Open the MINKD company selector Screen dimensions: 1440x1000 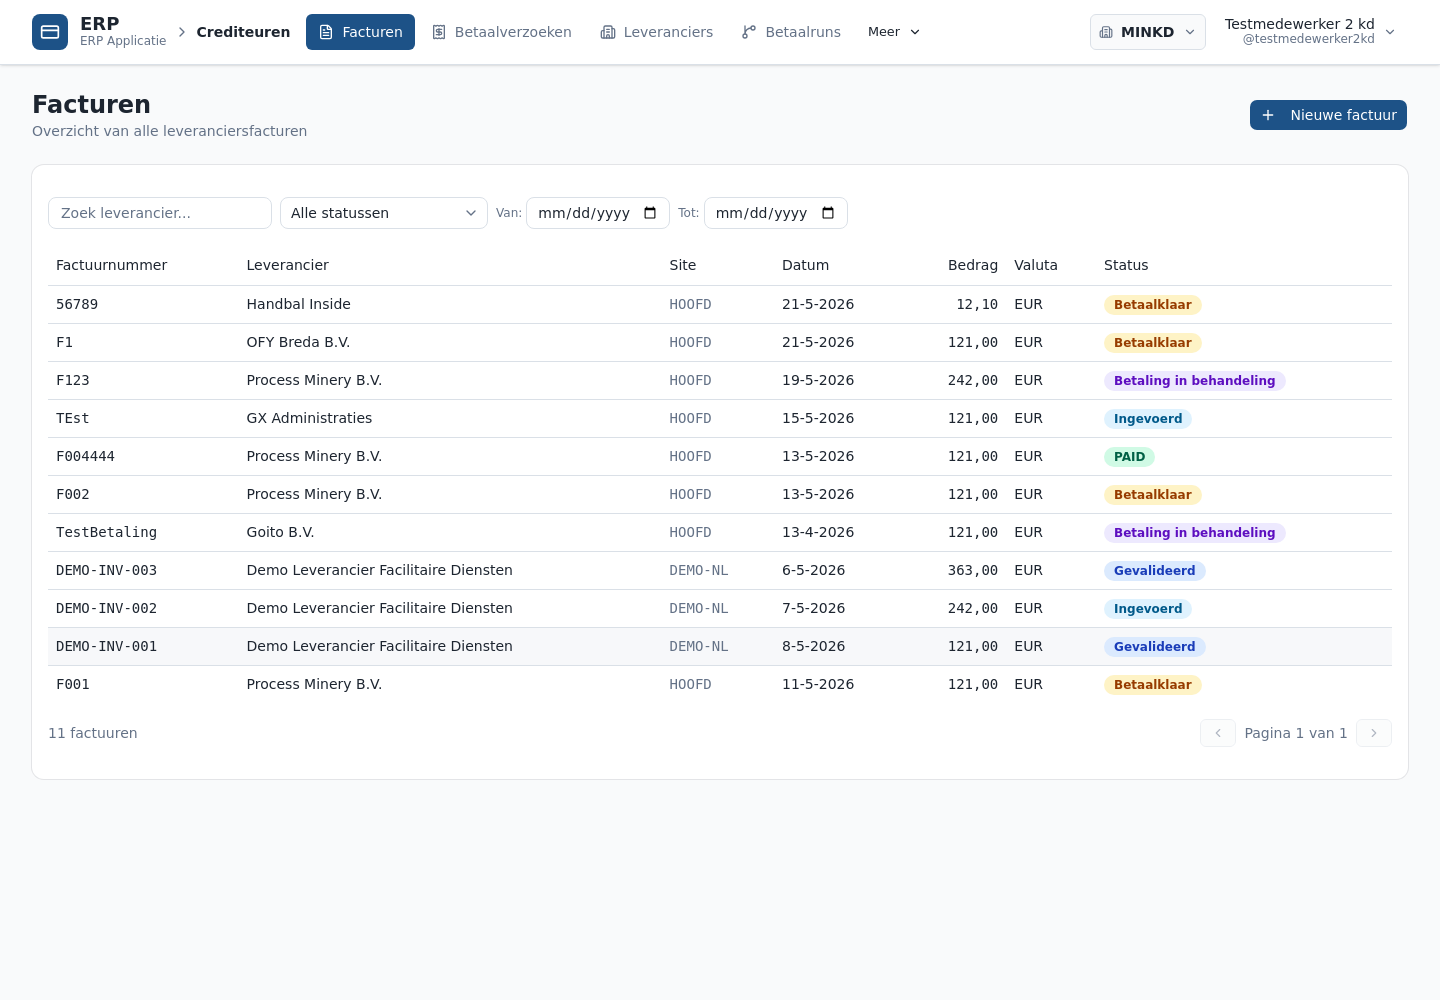[1148, 32]
